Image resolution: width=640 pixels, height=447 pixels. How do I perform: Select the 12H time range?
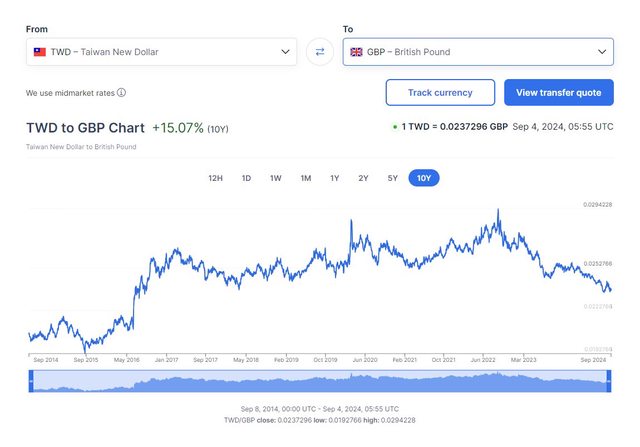215,178
